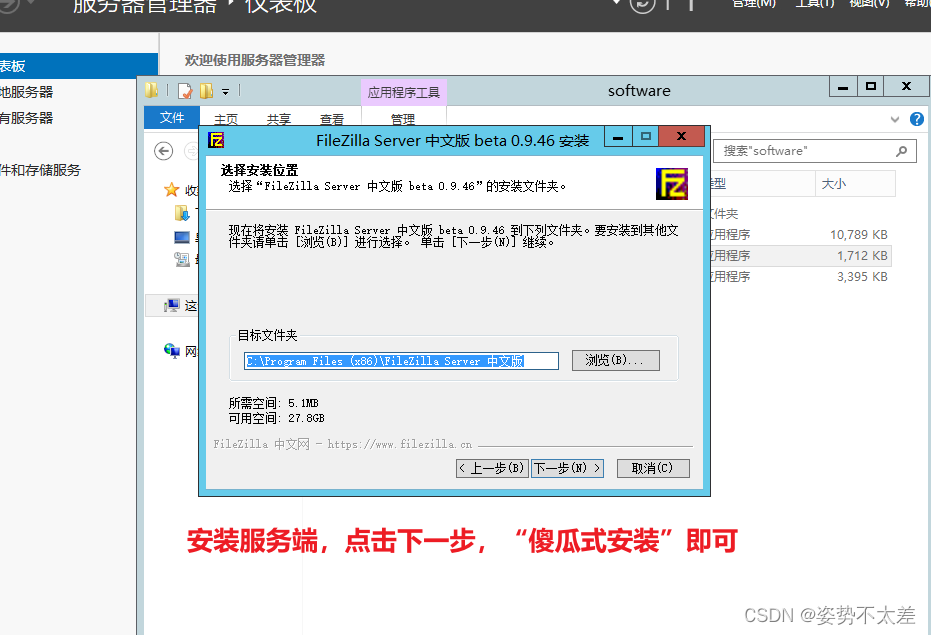Select the file row sized 1,712 KB
The height and width of the screenshot is (635, 931).
[x=799, y=255]
